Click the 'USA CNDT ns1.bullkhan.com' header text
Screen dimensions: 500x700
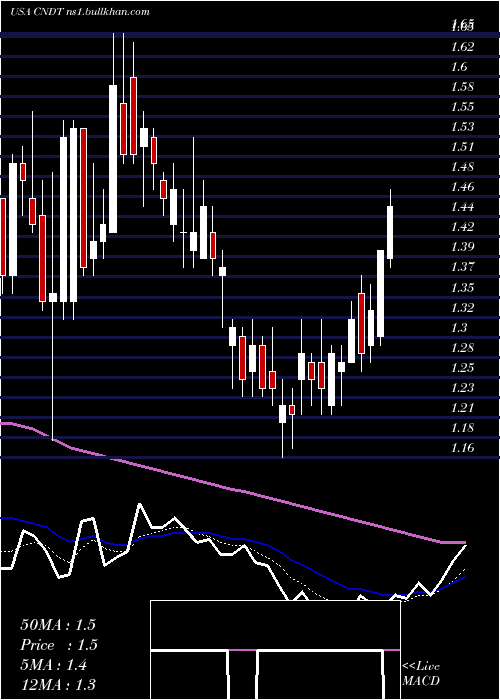[x=79, y=12]
